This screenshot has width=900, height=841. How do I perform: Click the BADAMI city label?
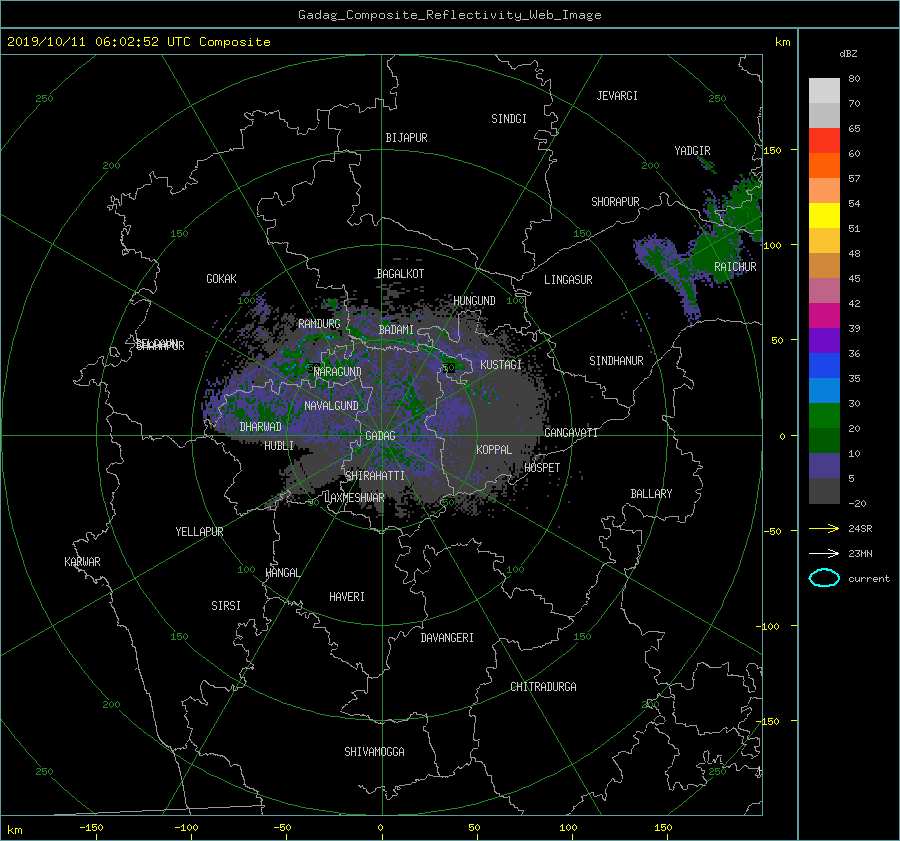396,330
